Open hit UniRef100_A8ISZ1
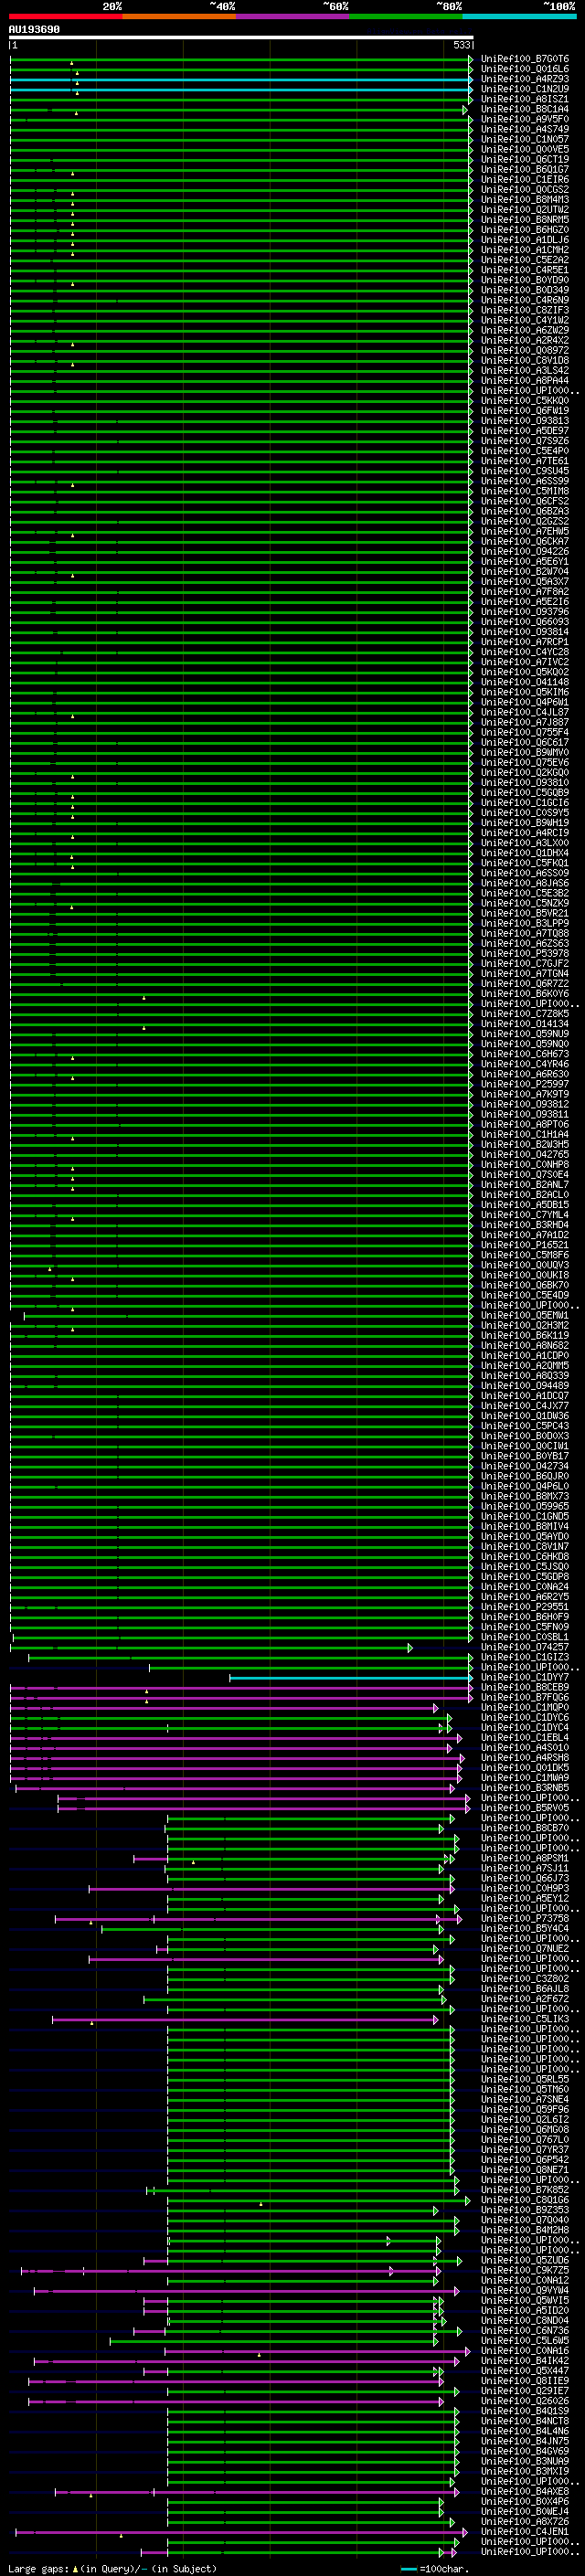The width and height of the screenshot is (585, 2576). coord(525,99)
